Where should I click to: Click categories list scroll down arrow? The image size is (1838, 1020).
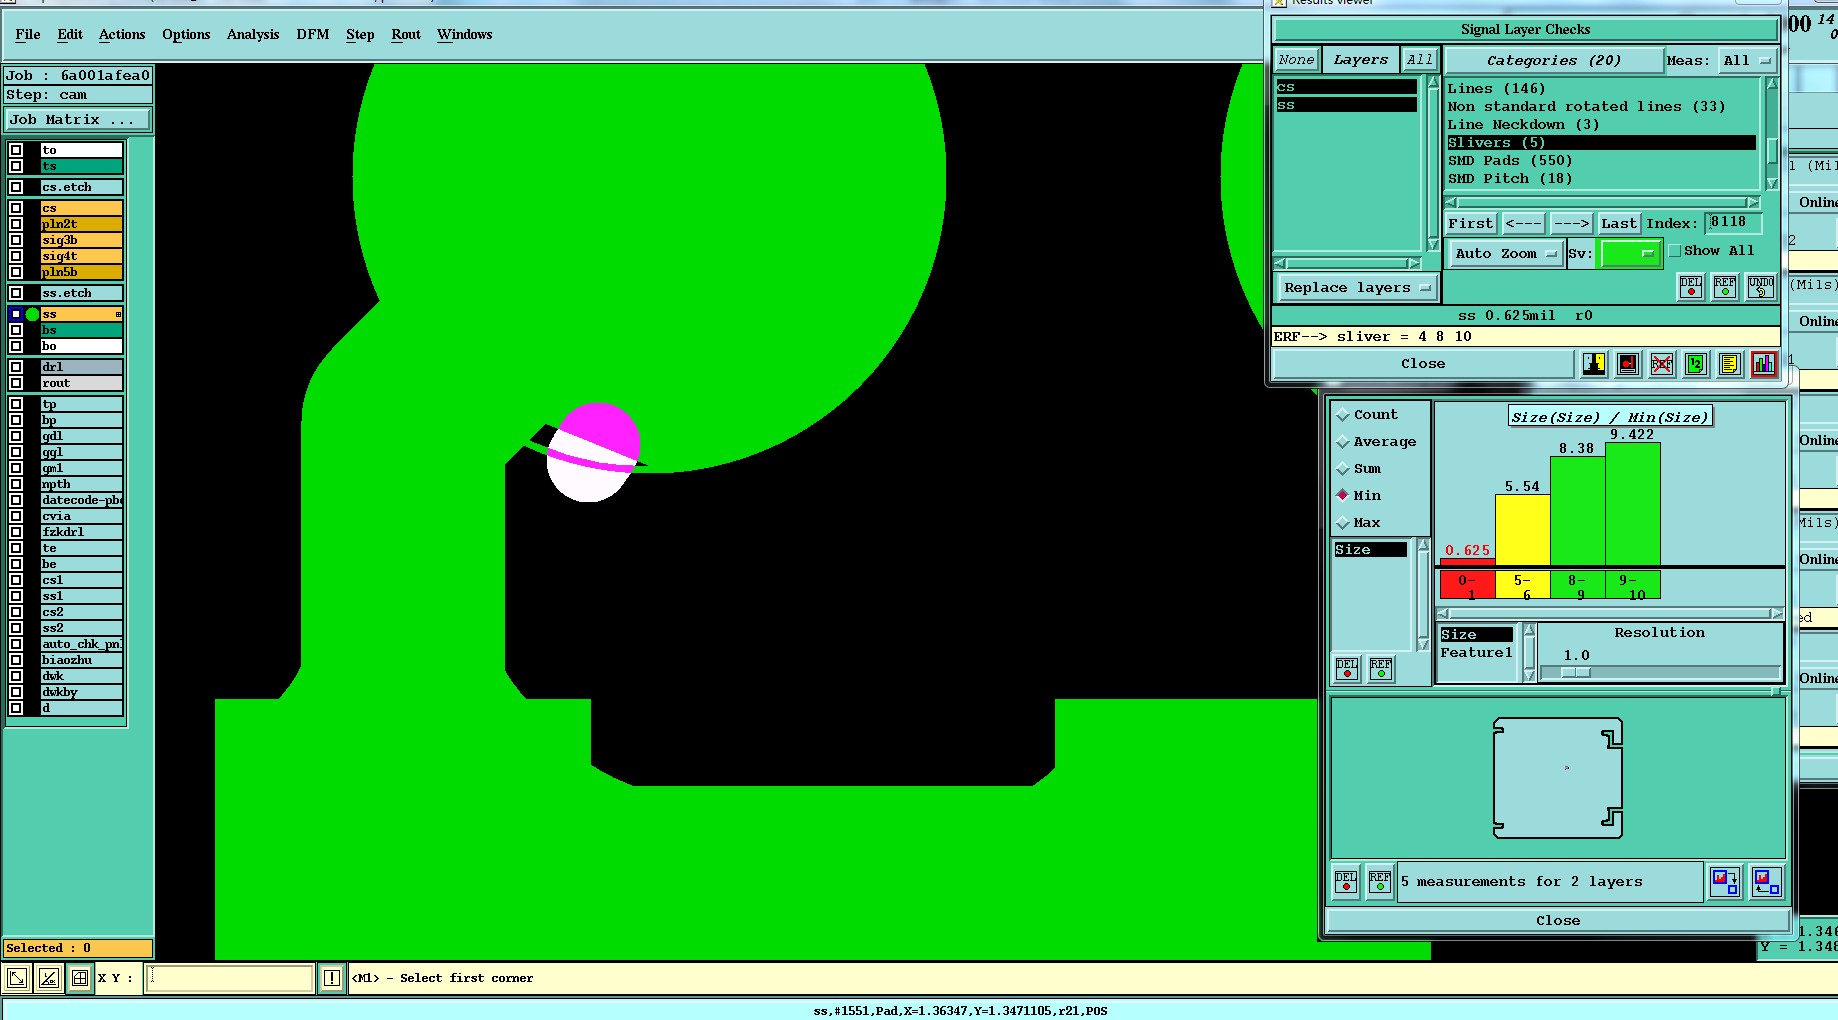(x=1772, y=184)
